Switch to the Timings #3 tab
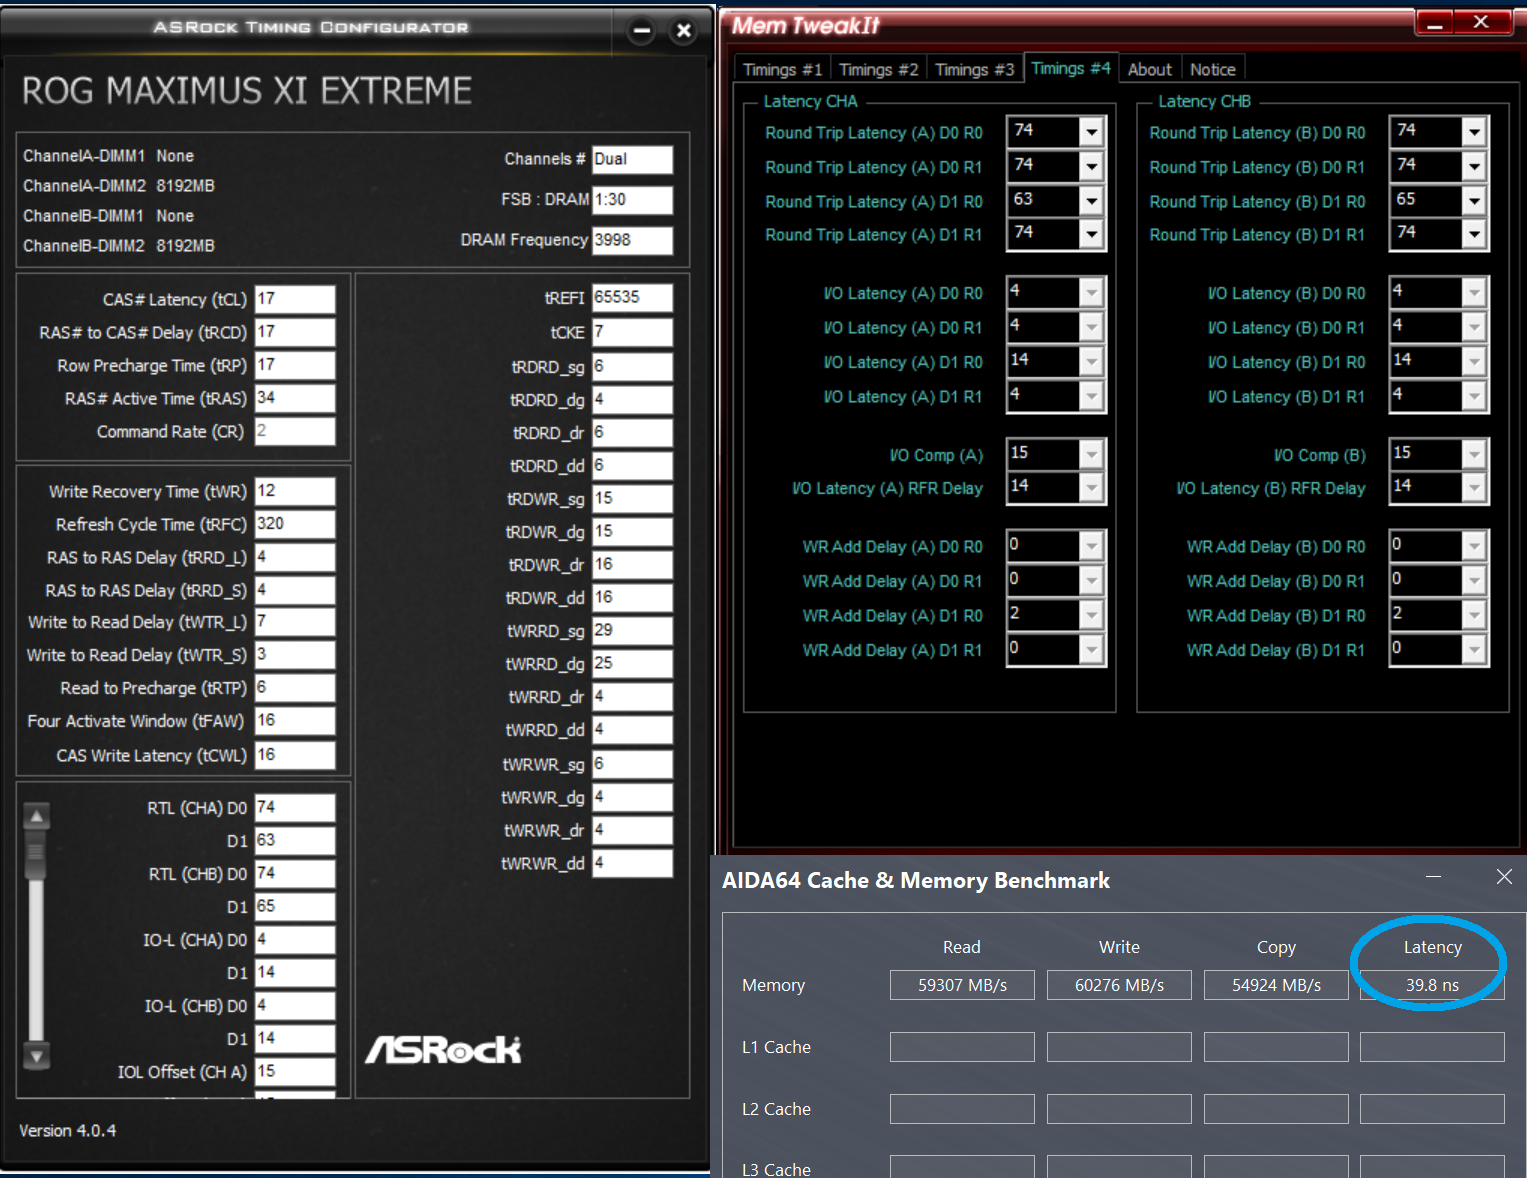Viewport: 1527px width, 1178px height. click(x=974, y=69)
